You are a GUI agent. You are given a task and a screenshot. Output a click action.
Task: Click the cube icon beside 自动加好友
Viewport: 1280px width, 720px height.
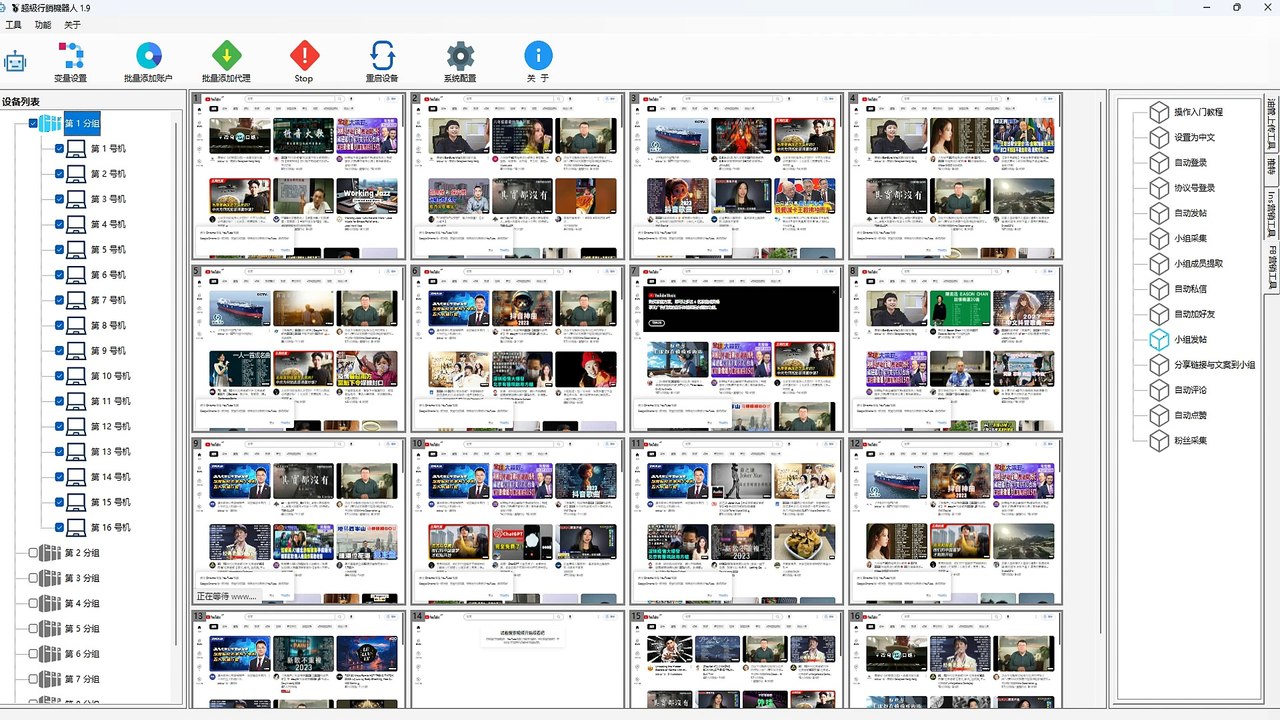click(1159, 314)
